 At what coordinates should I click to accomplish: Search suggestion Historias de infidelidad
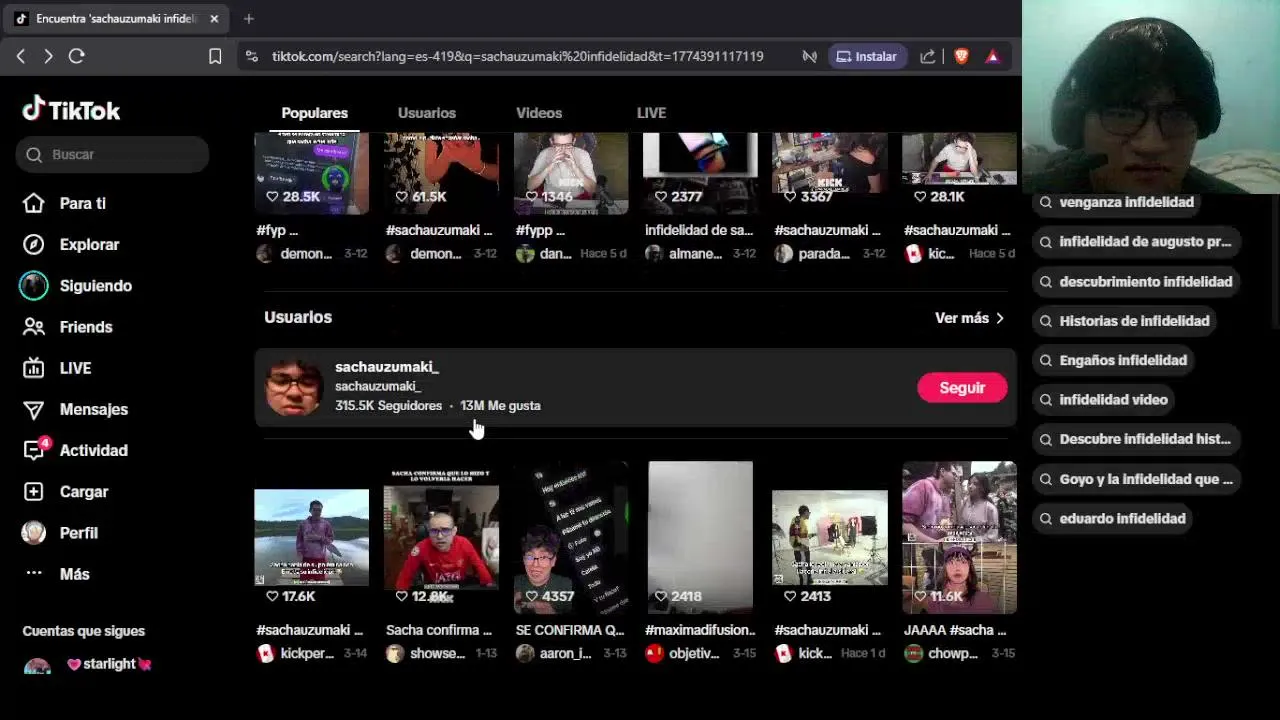pos(1126,321)
